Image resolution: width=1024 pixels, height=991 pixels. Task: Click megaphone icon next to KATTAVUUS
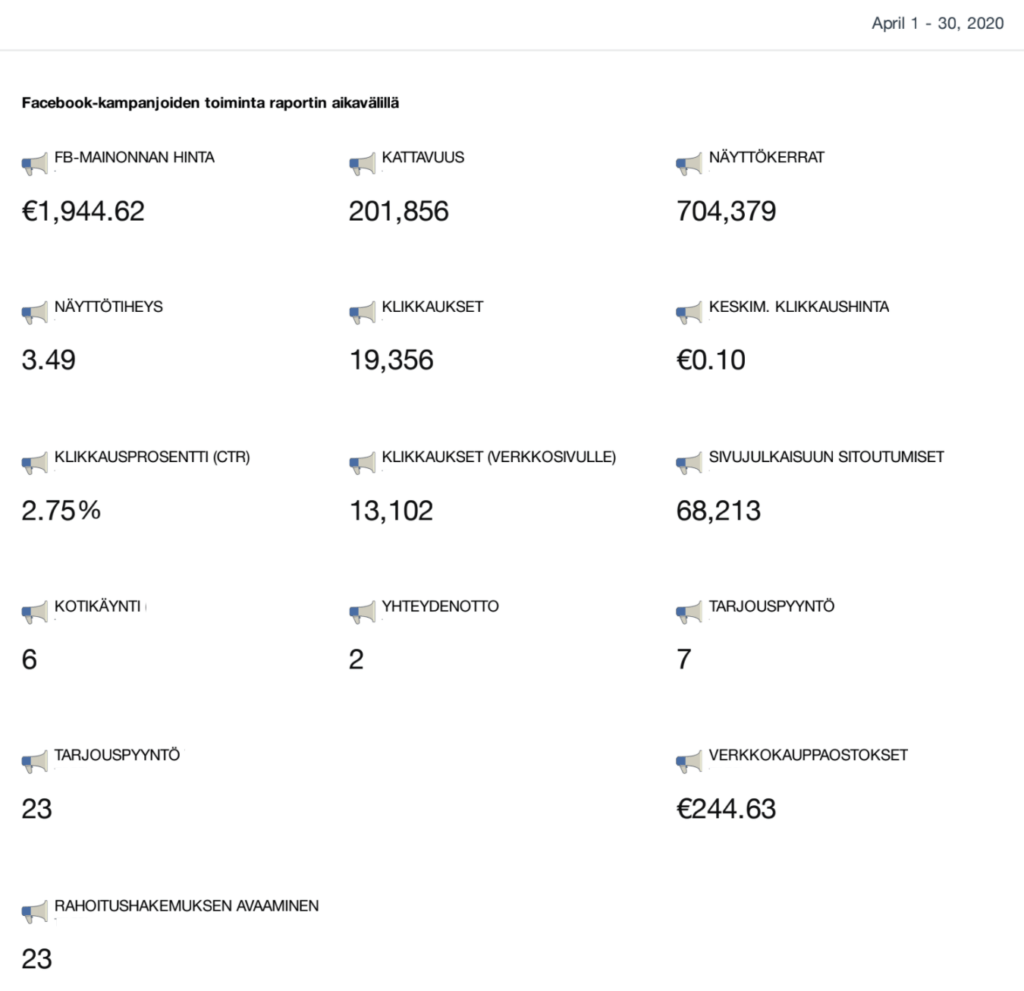point(362,163)
